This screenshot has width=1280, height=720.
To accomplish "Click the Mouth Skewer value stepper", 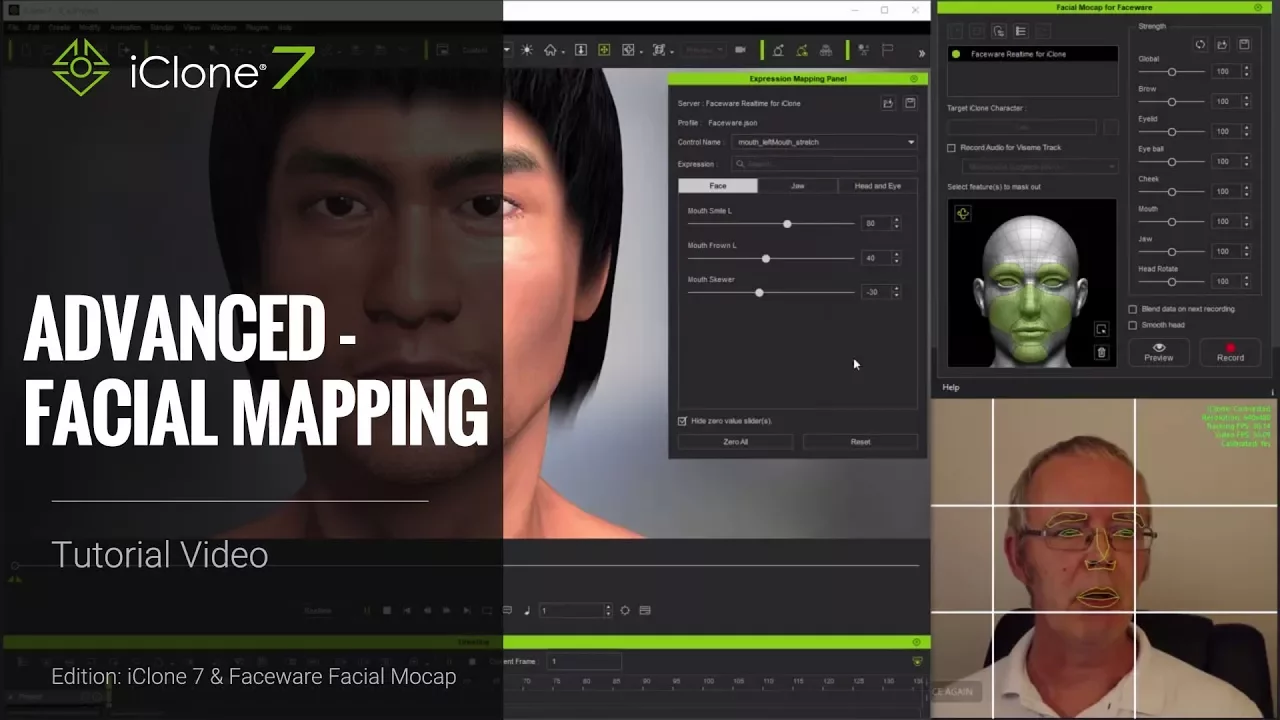I will 896,292.
